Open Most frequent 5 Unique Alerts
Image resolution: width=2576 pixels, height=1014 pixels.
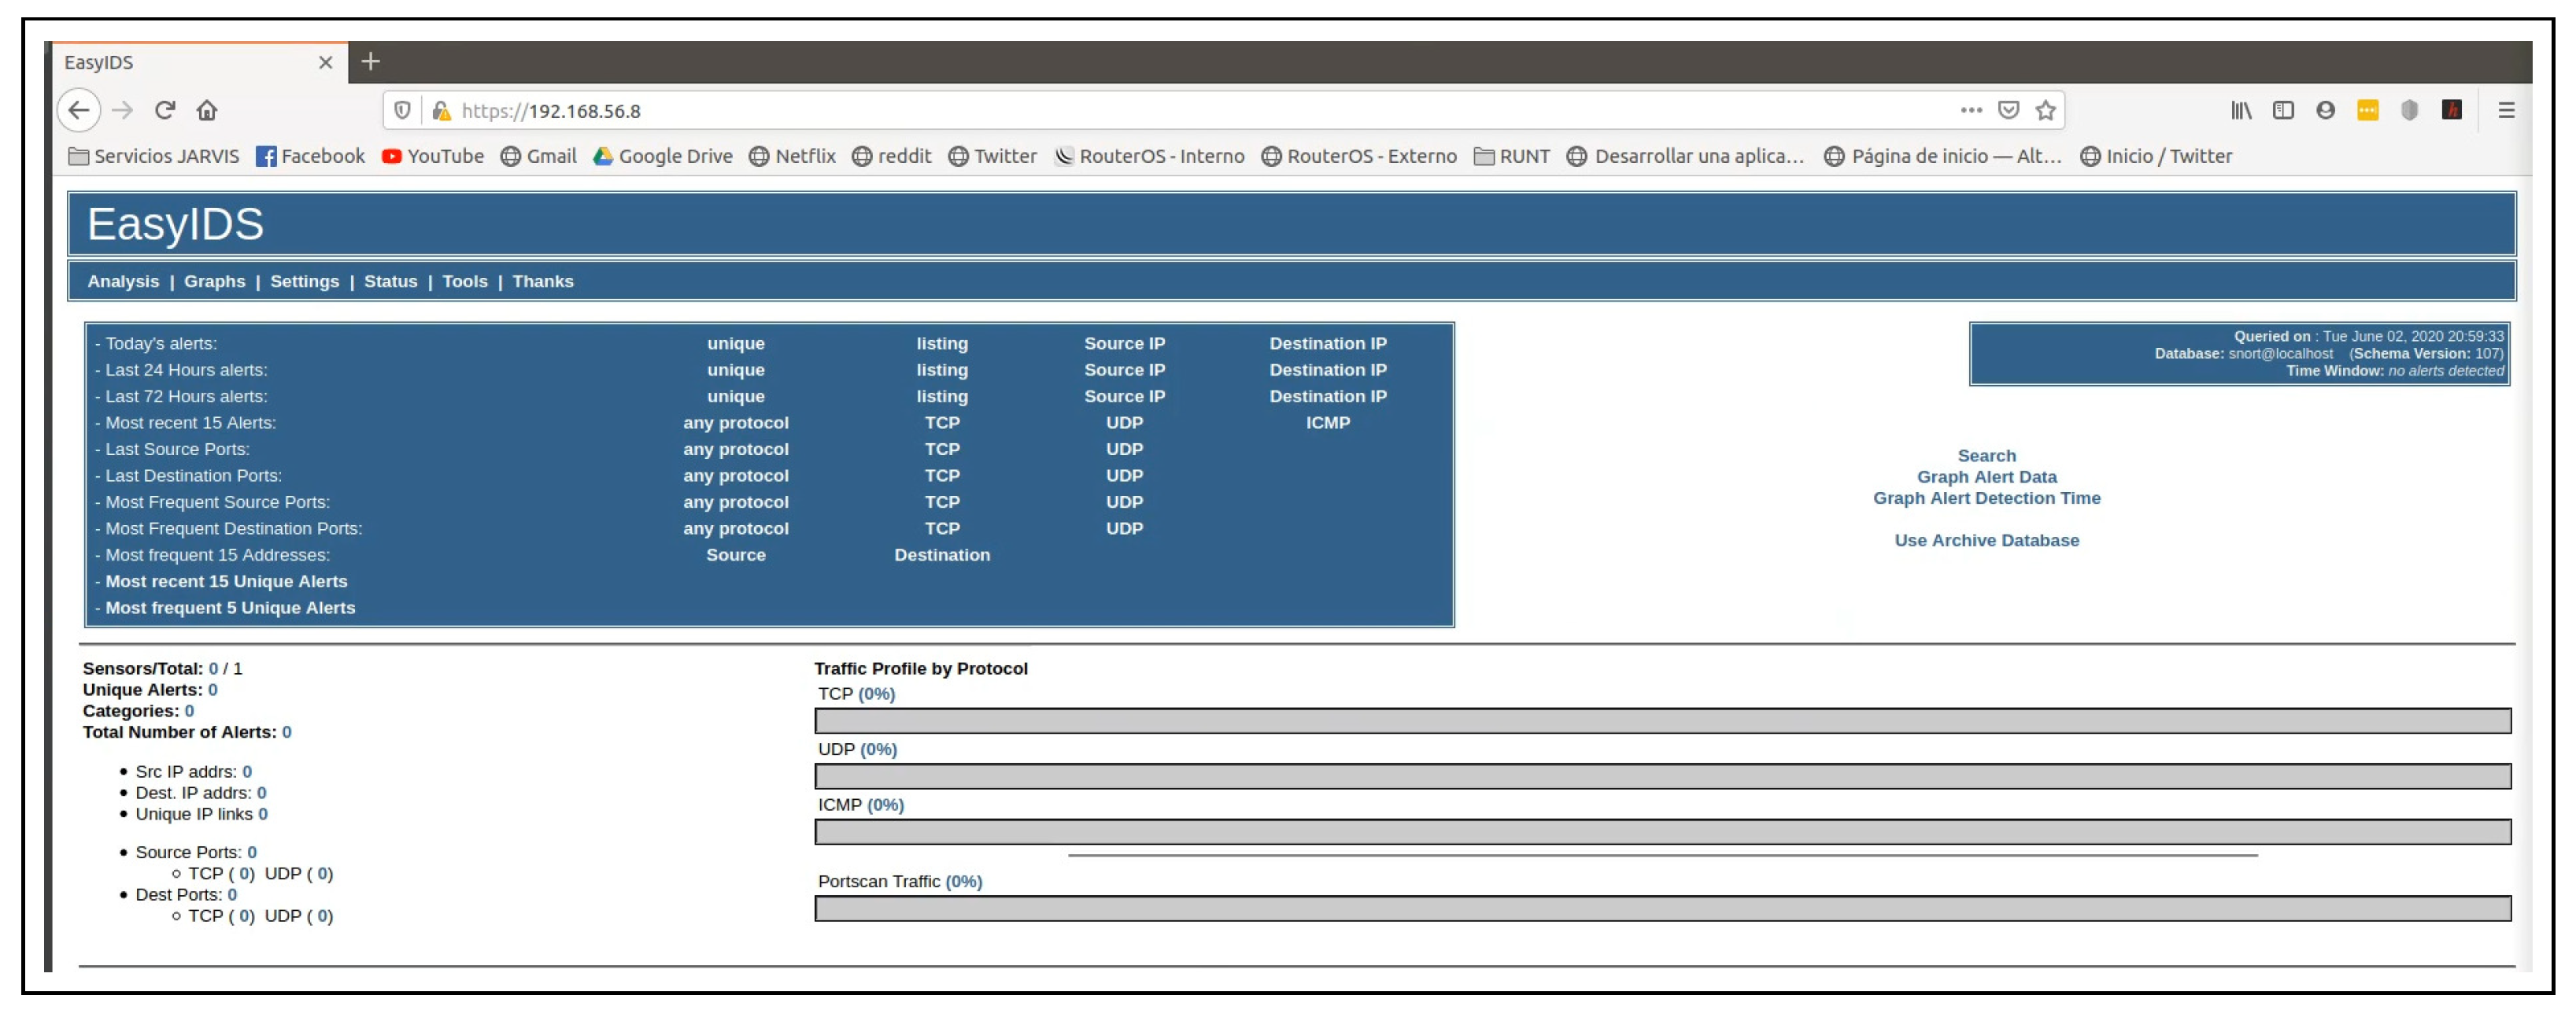[230, 608]
